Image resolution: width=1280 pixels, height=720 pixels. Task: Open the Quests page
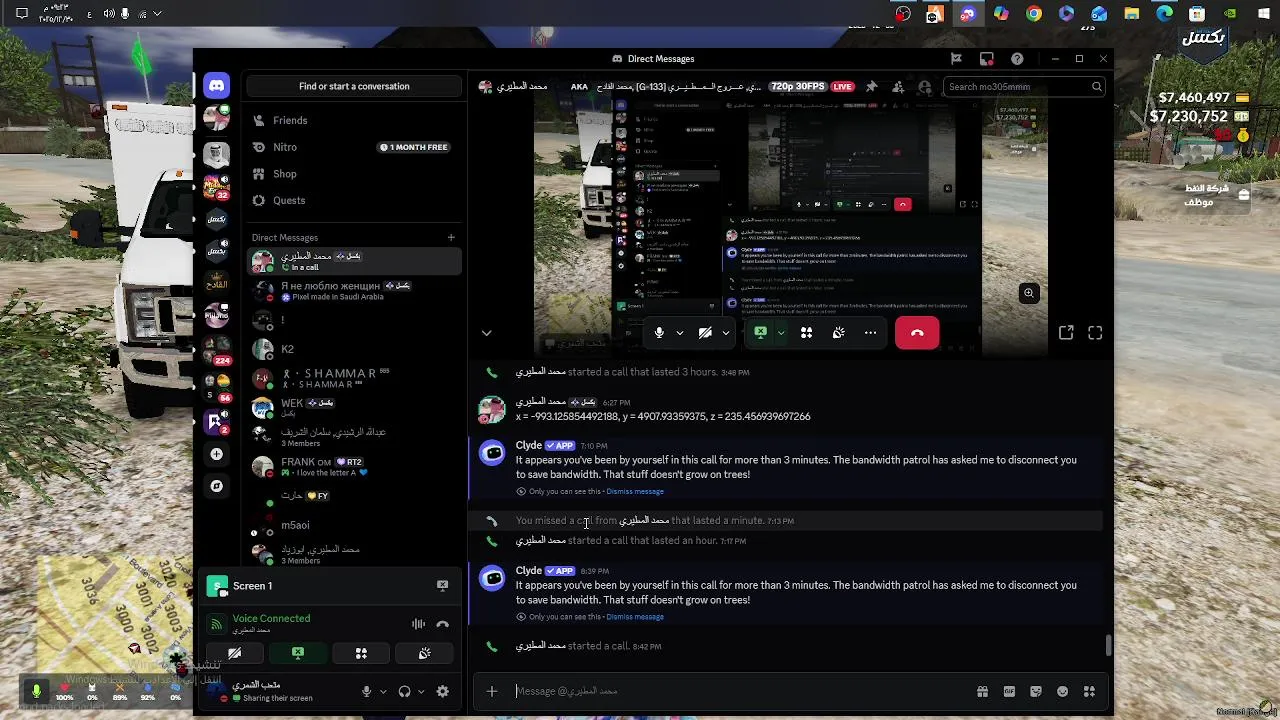354,200
